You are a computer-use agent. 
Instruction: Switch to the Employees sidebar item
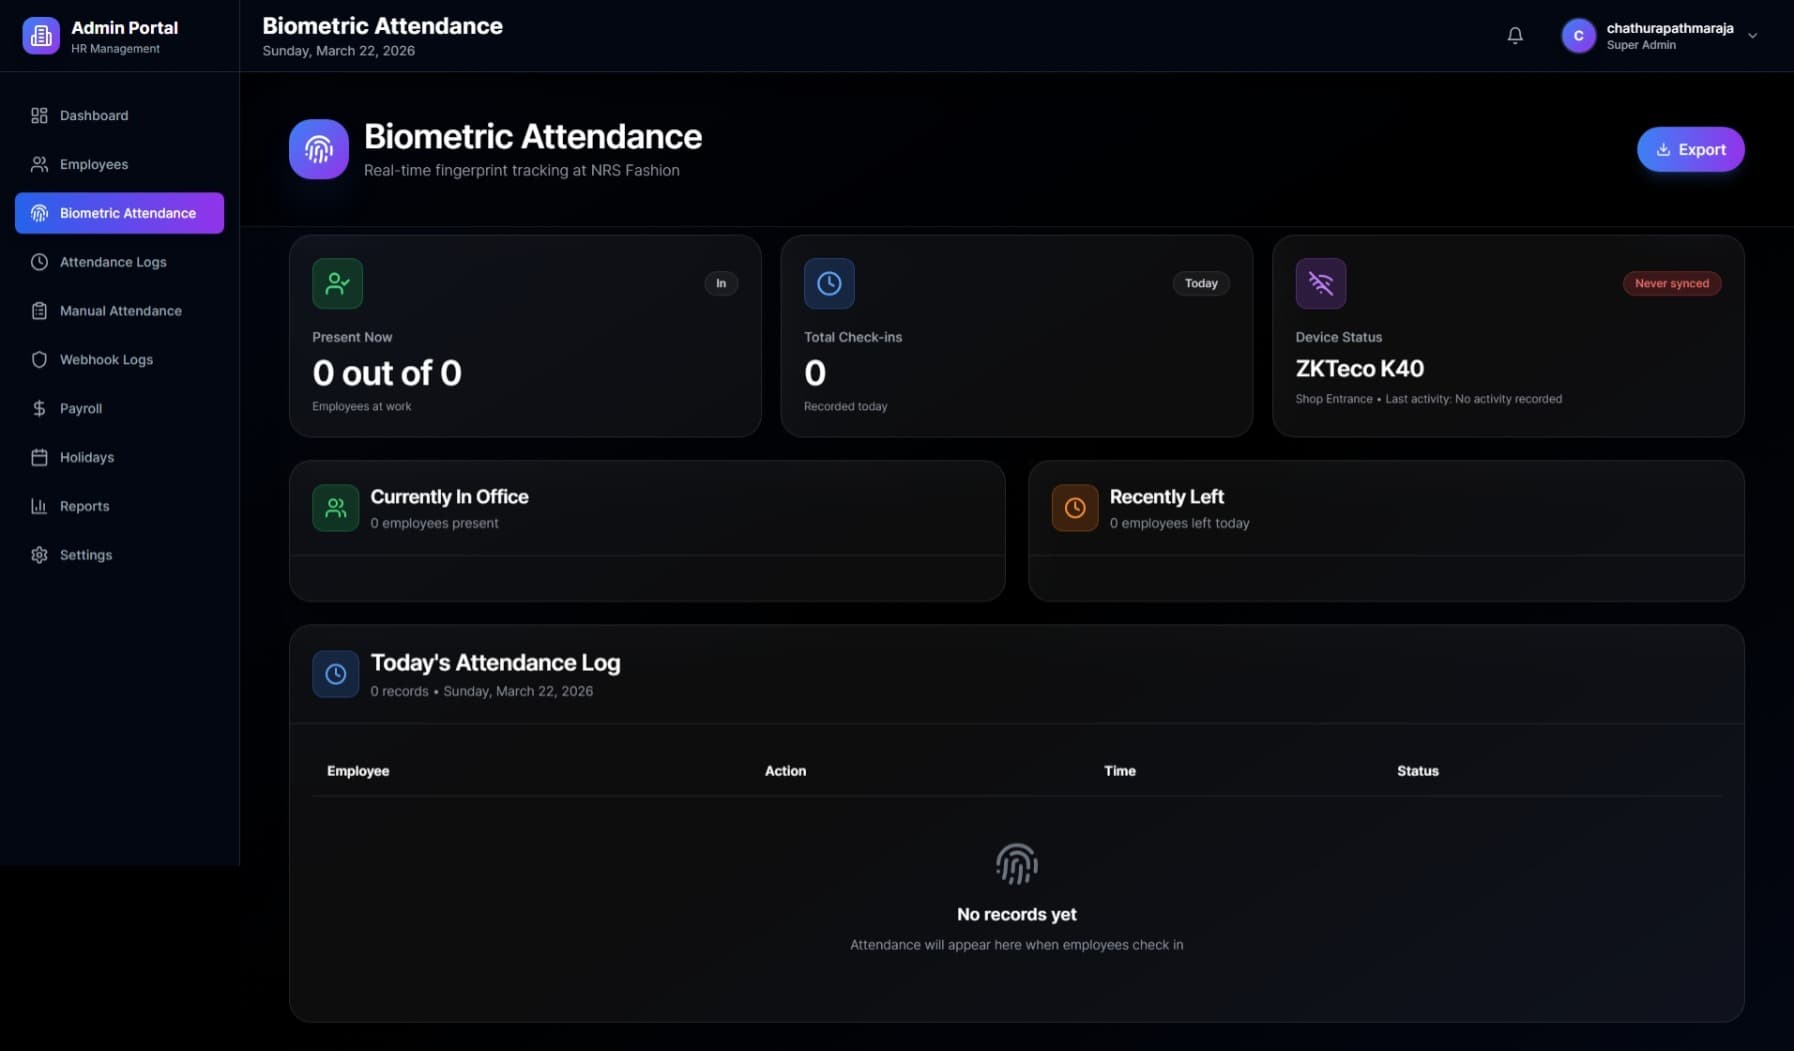point(93,164)
